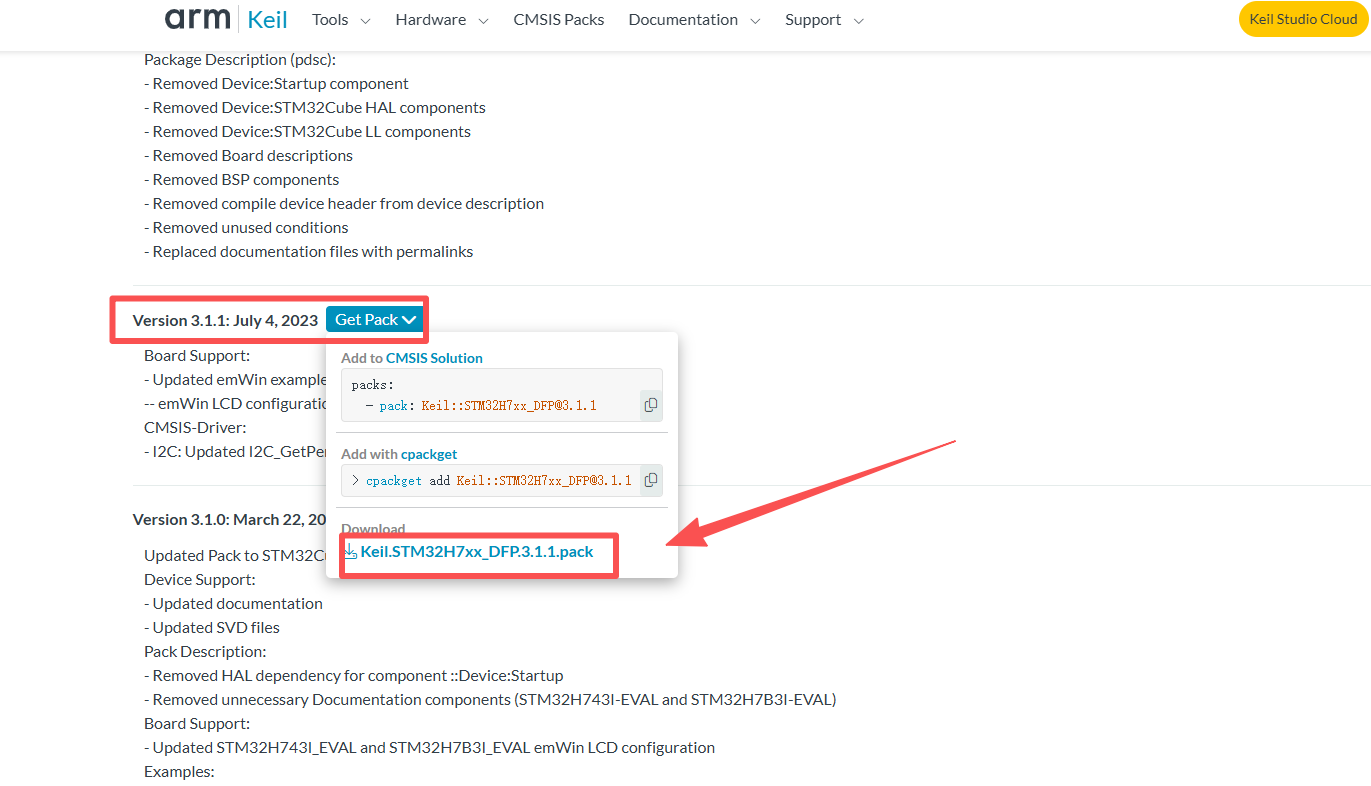
Task: Click the download icon beside the pack file
Action: [350, 551]
